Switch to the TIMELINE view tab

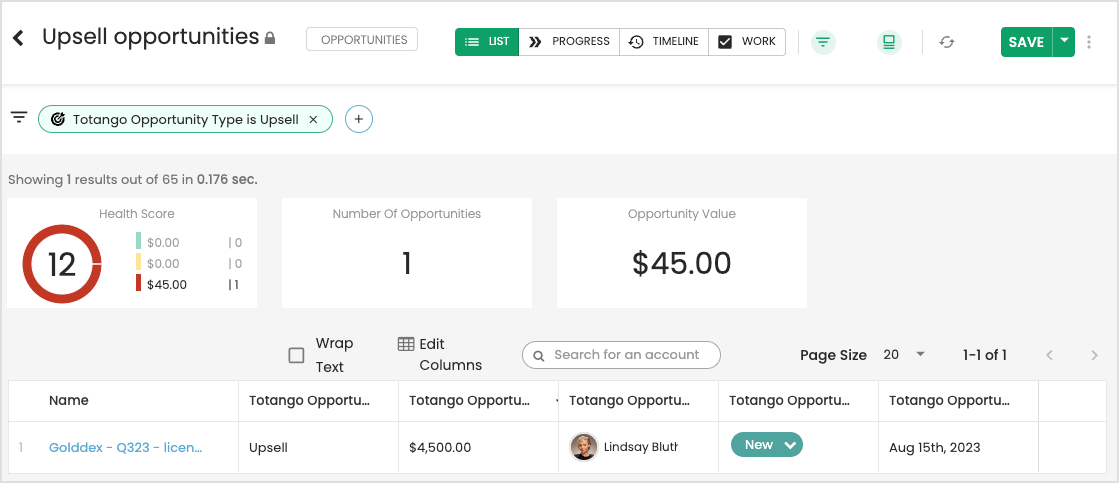664,41
